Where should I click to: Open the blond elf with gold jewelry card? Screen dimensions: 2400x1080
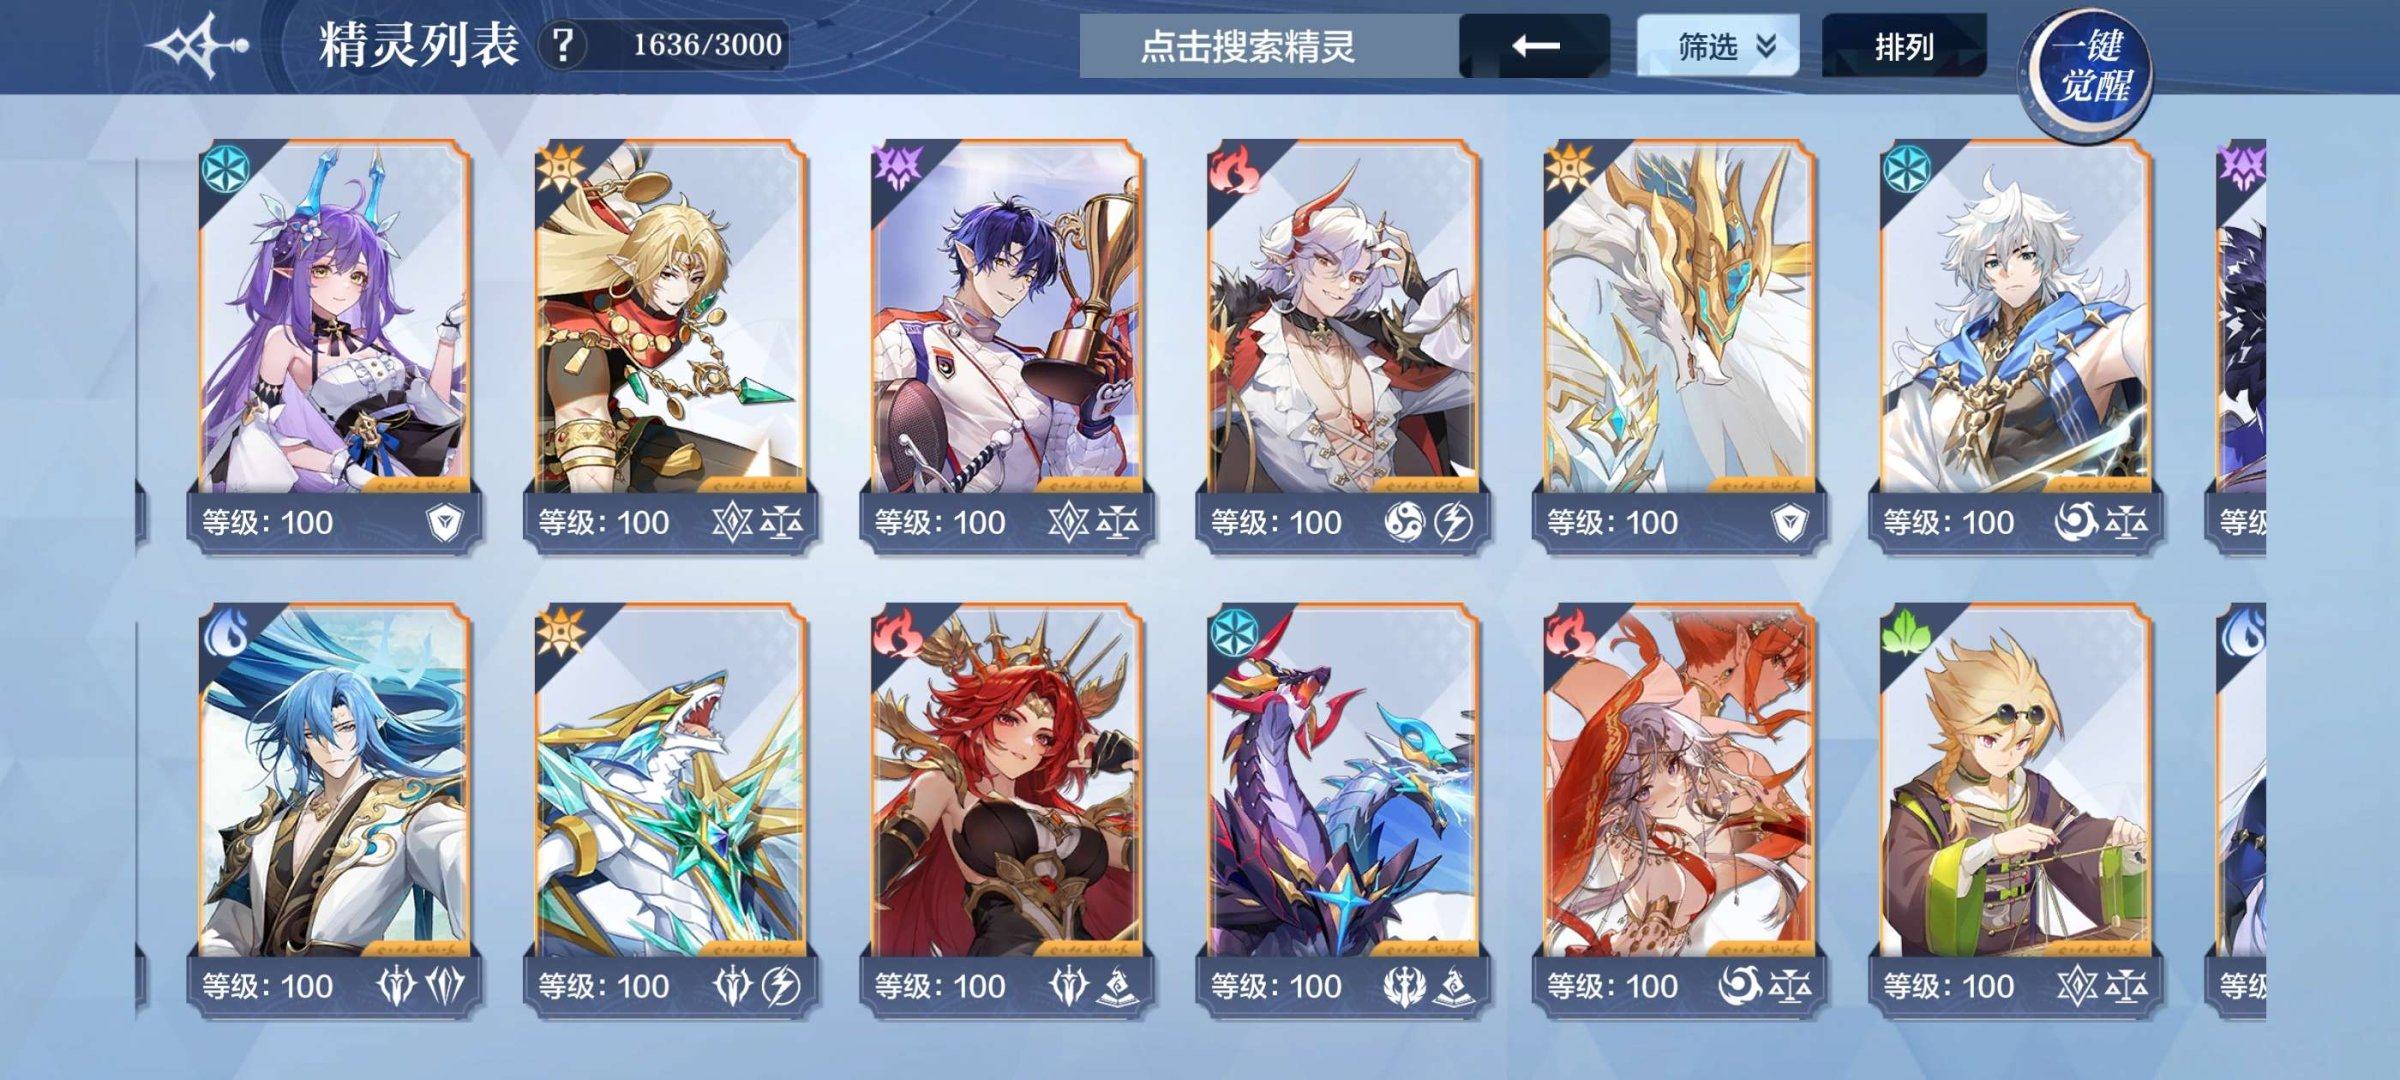point(670,344)
